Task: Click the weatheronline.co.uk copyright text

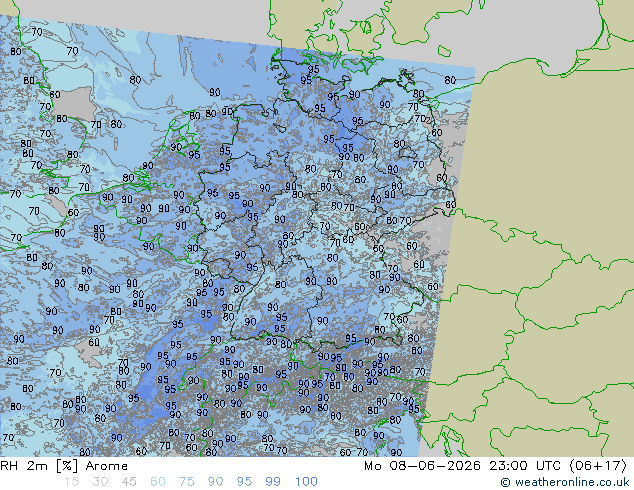Action: 565,482
